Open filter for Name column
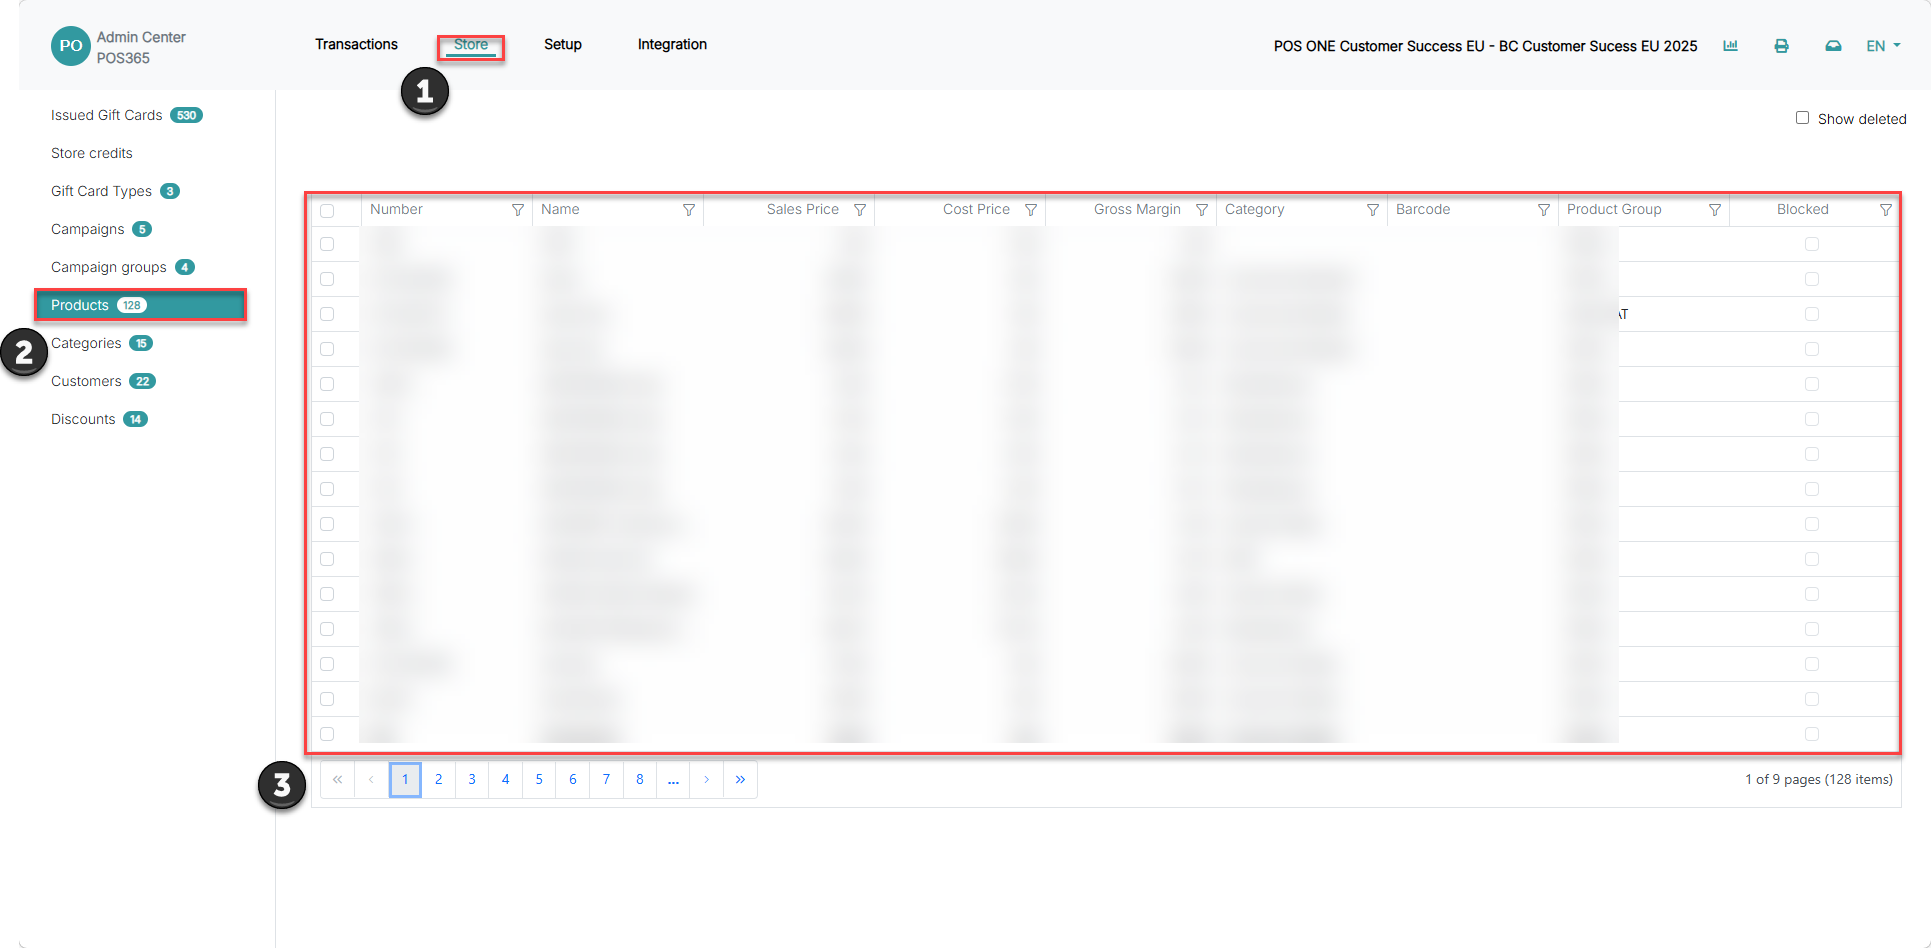The height and width of the screenshot is (948, 1931). (x=688, y=210)
